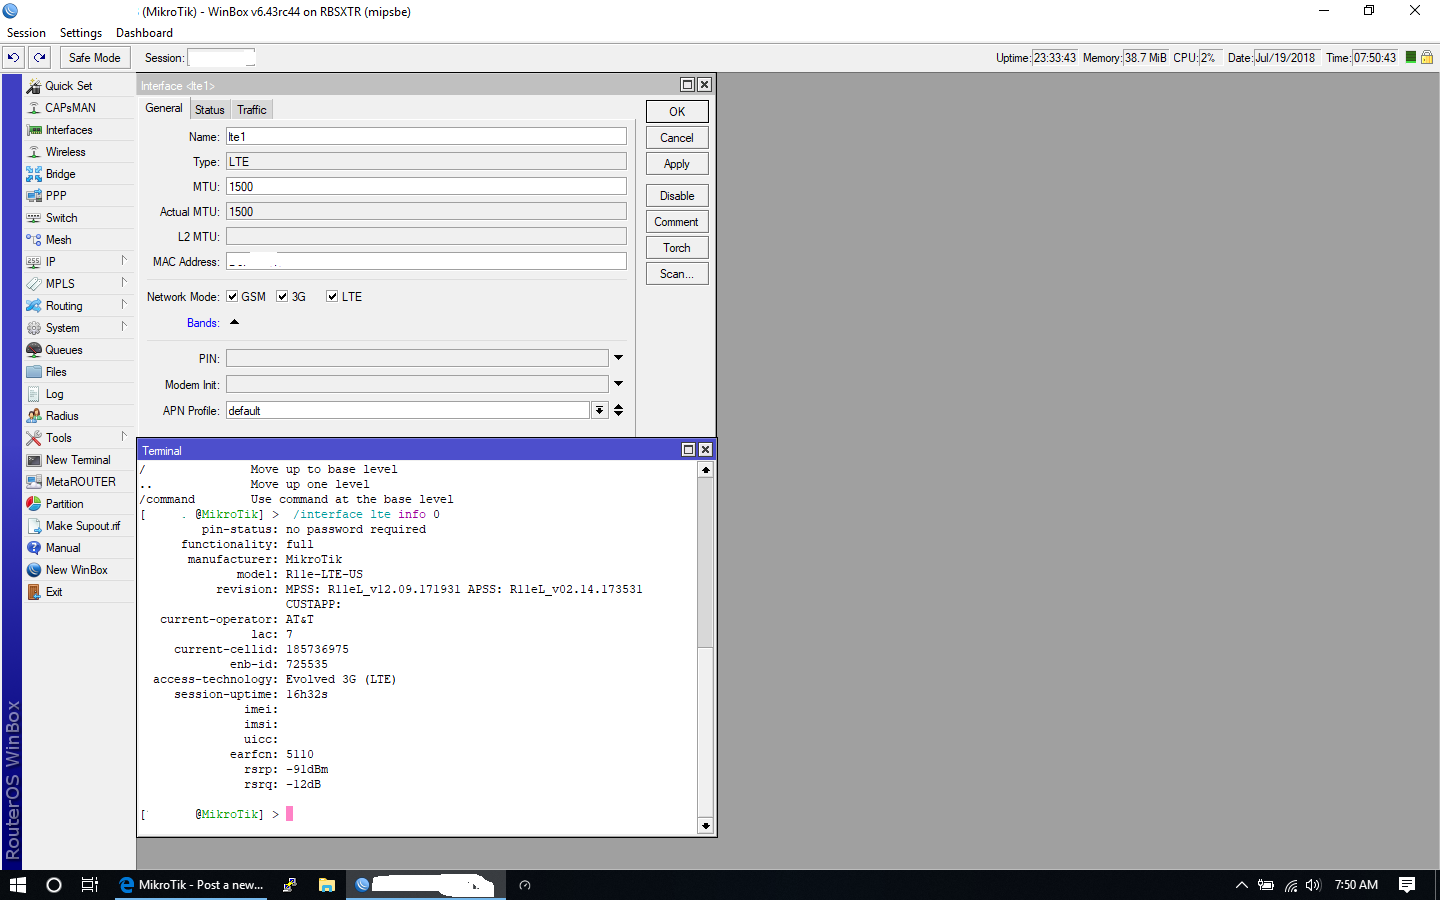Collapse the Bands section arrow
This screenshot has height=900, width=1440.
pos(235,322)
